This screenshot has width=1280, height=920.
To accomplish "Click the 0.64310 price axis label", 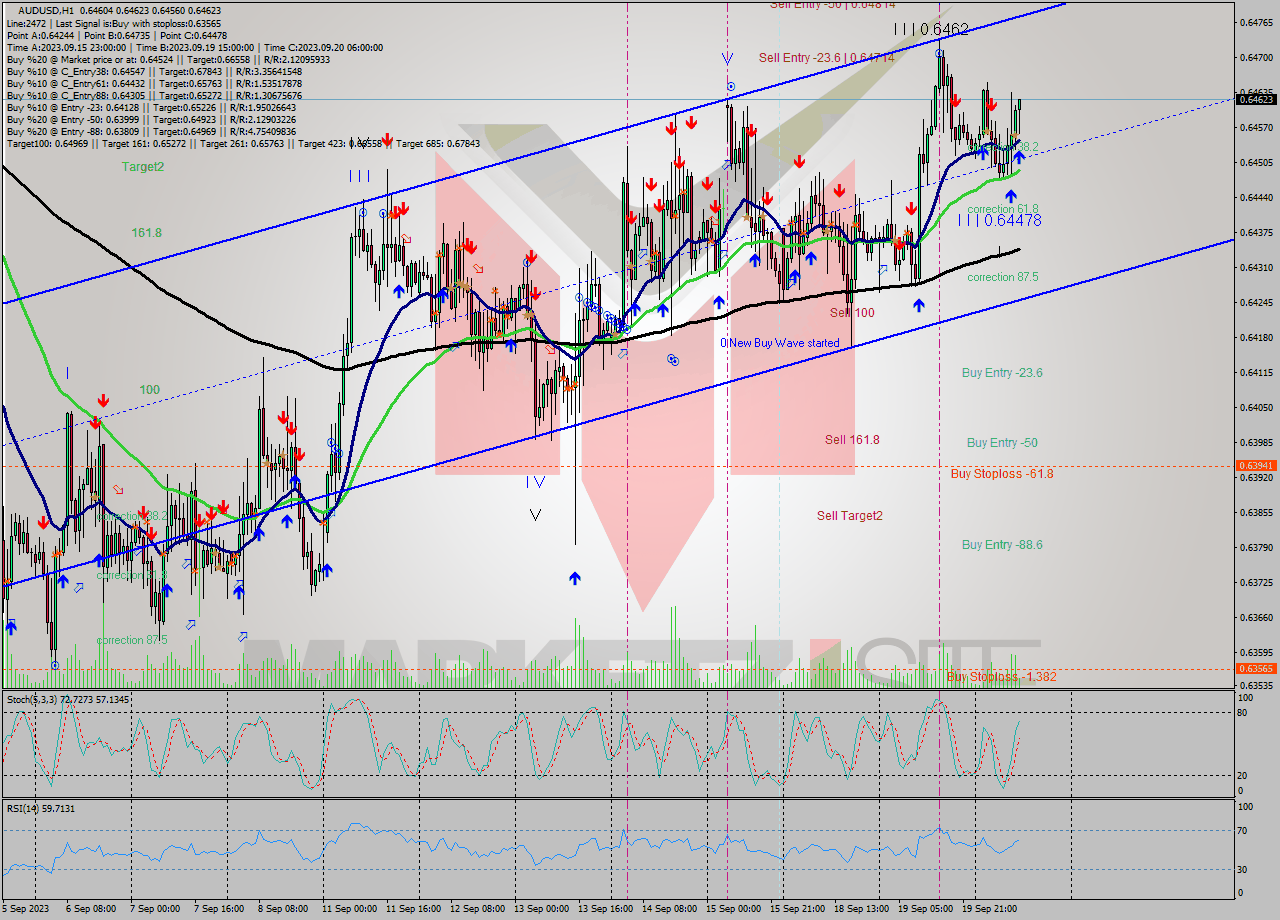I will click(1257, 268).
